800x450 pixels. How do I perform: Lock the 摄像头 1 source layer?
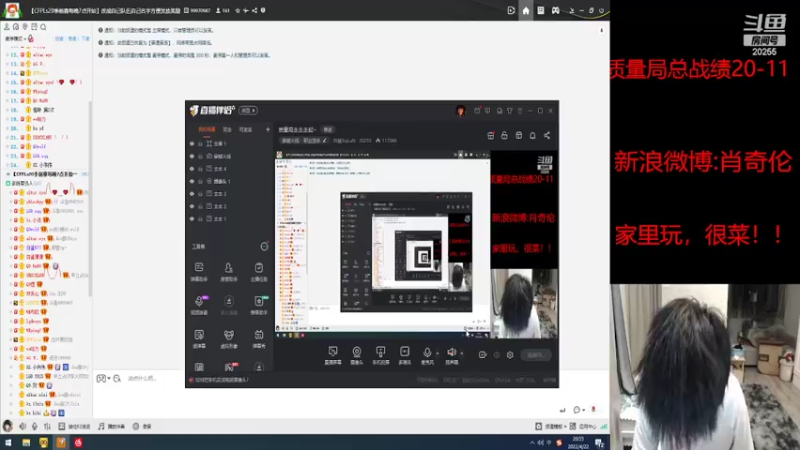tap(201, 181)
